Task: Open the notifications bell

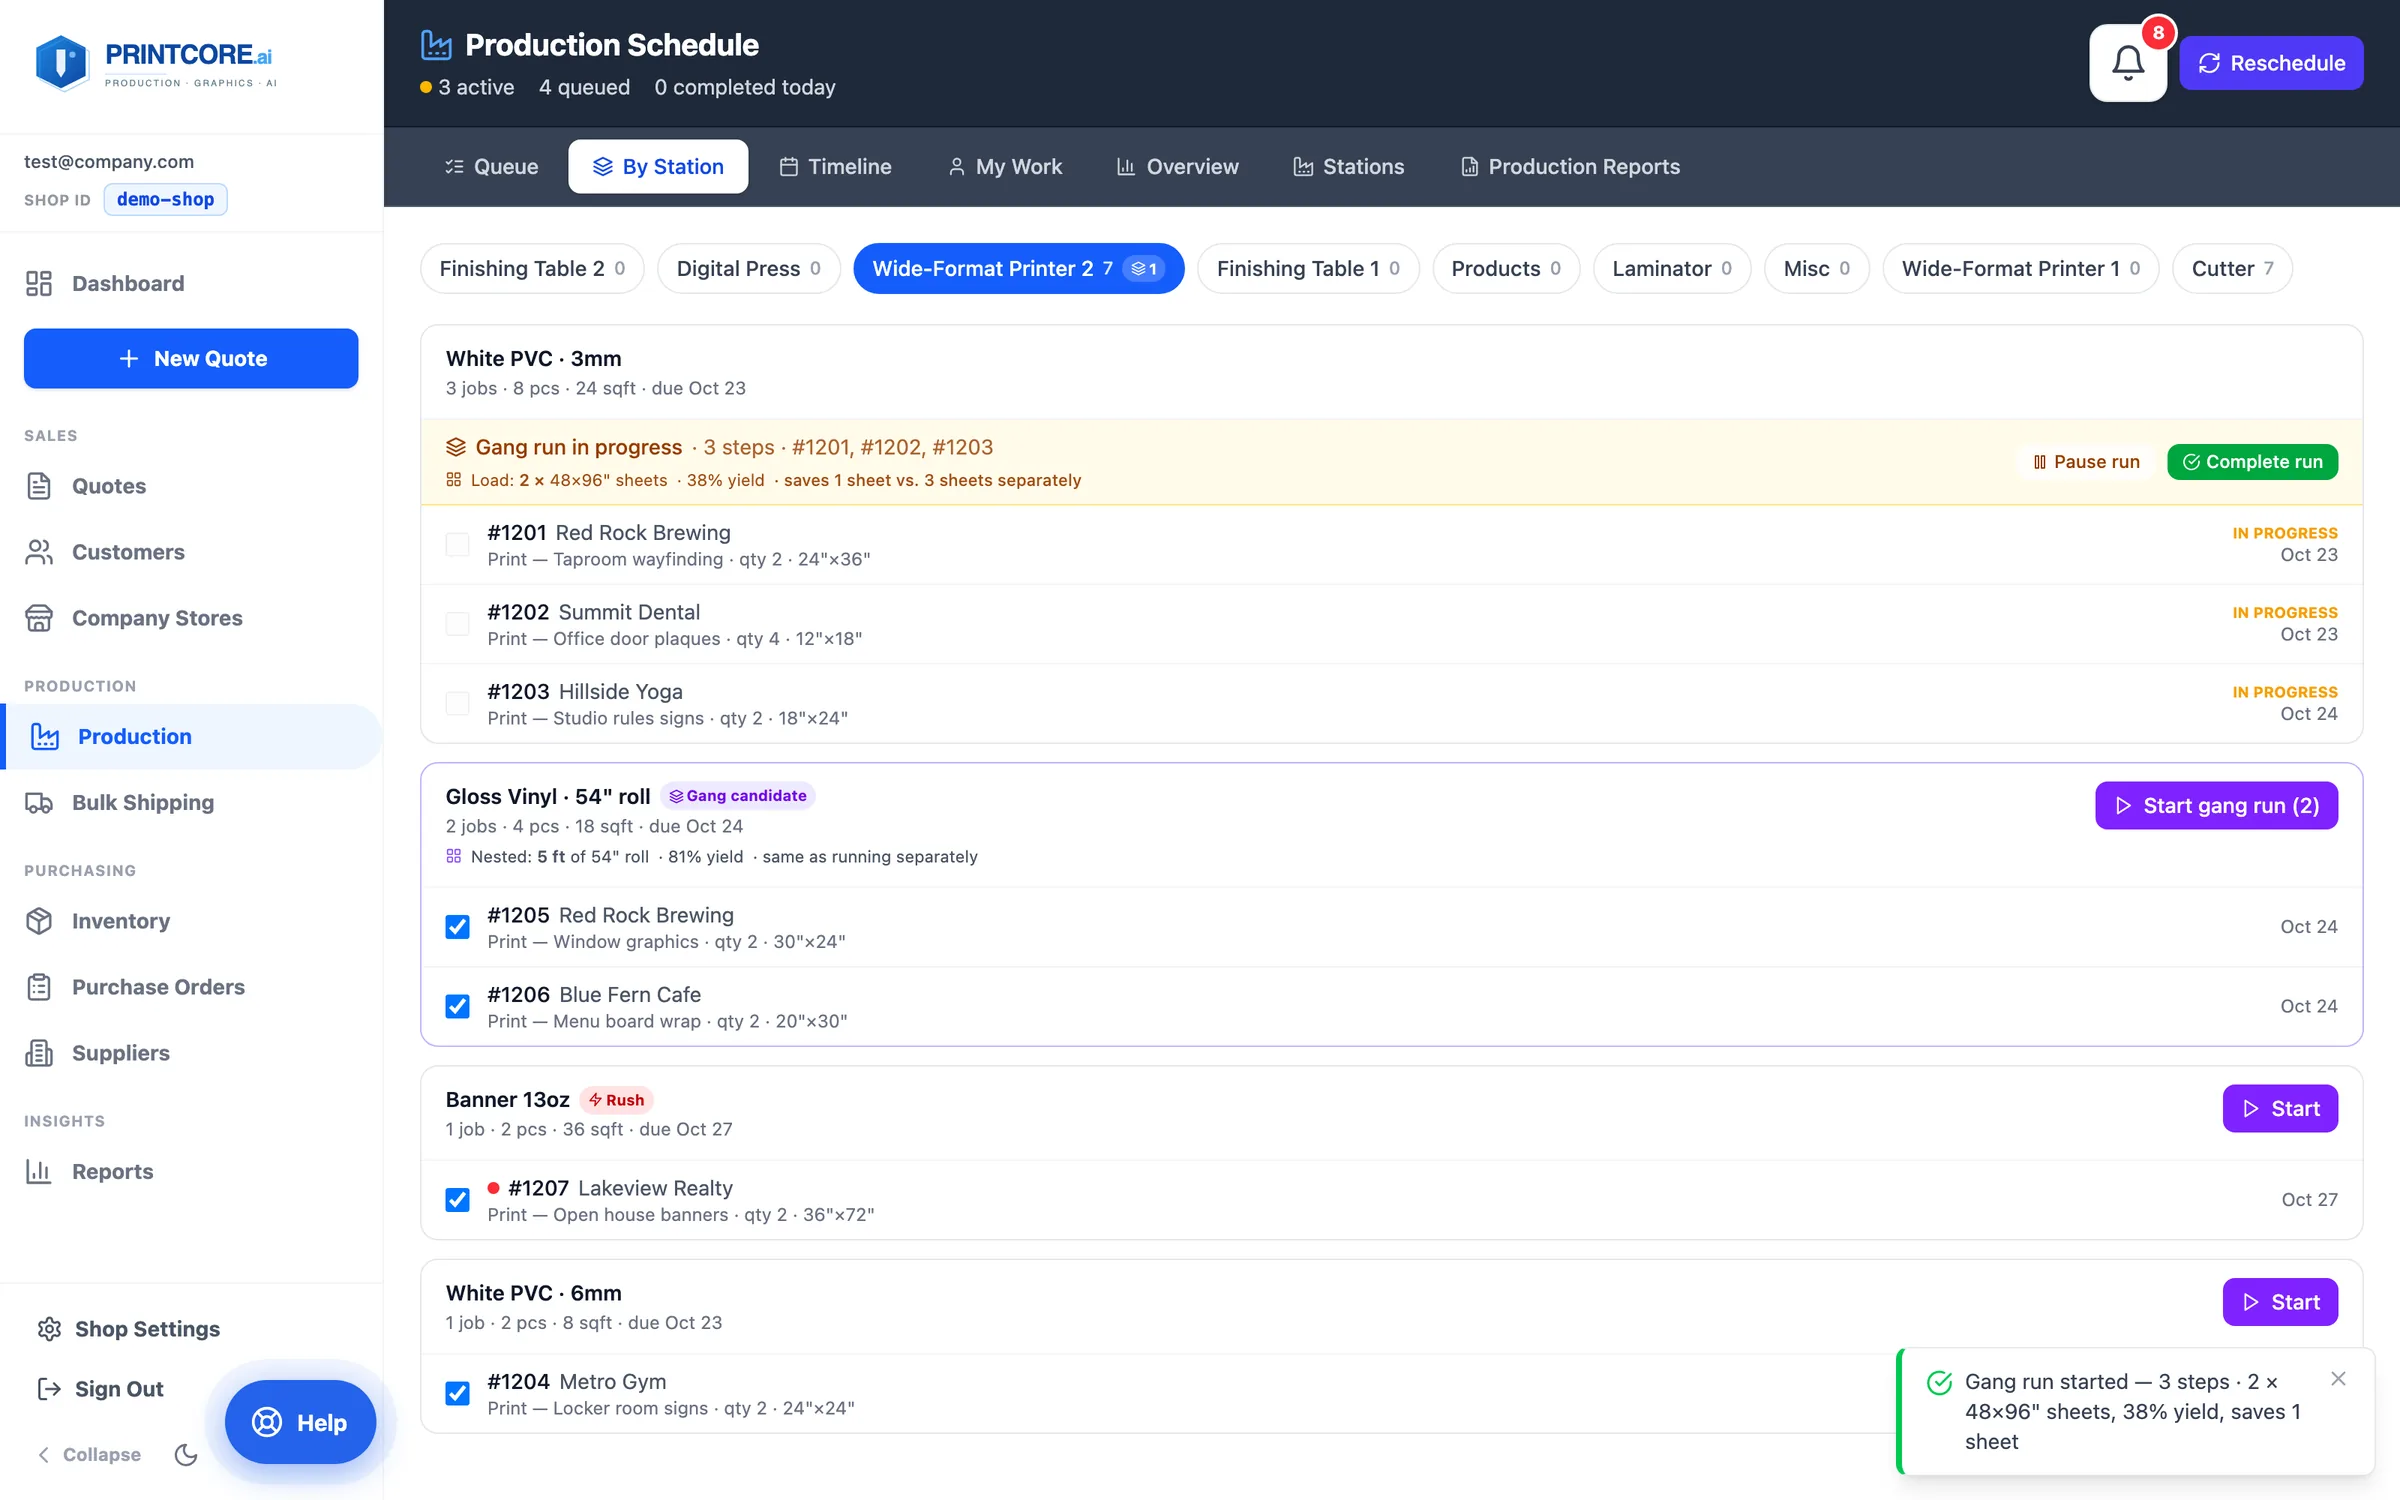Action: (2127, 63)
